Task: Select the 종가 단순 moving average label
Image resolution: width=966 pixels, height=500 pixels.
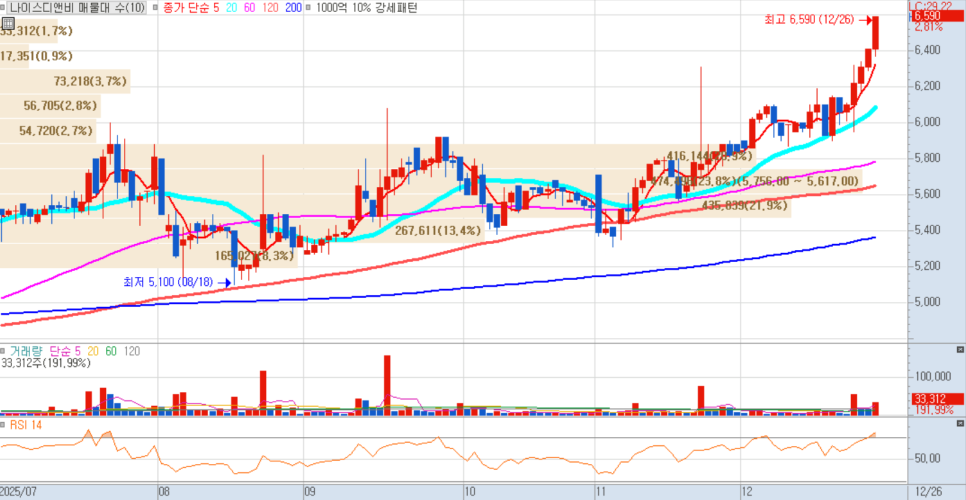Action: pos(184,8)
